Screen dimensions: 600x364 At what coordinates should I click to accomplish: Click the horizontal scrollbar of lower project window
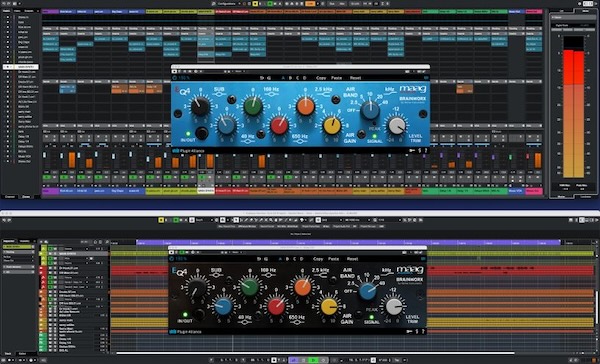315,353
